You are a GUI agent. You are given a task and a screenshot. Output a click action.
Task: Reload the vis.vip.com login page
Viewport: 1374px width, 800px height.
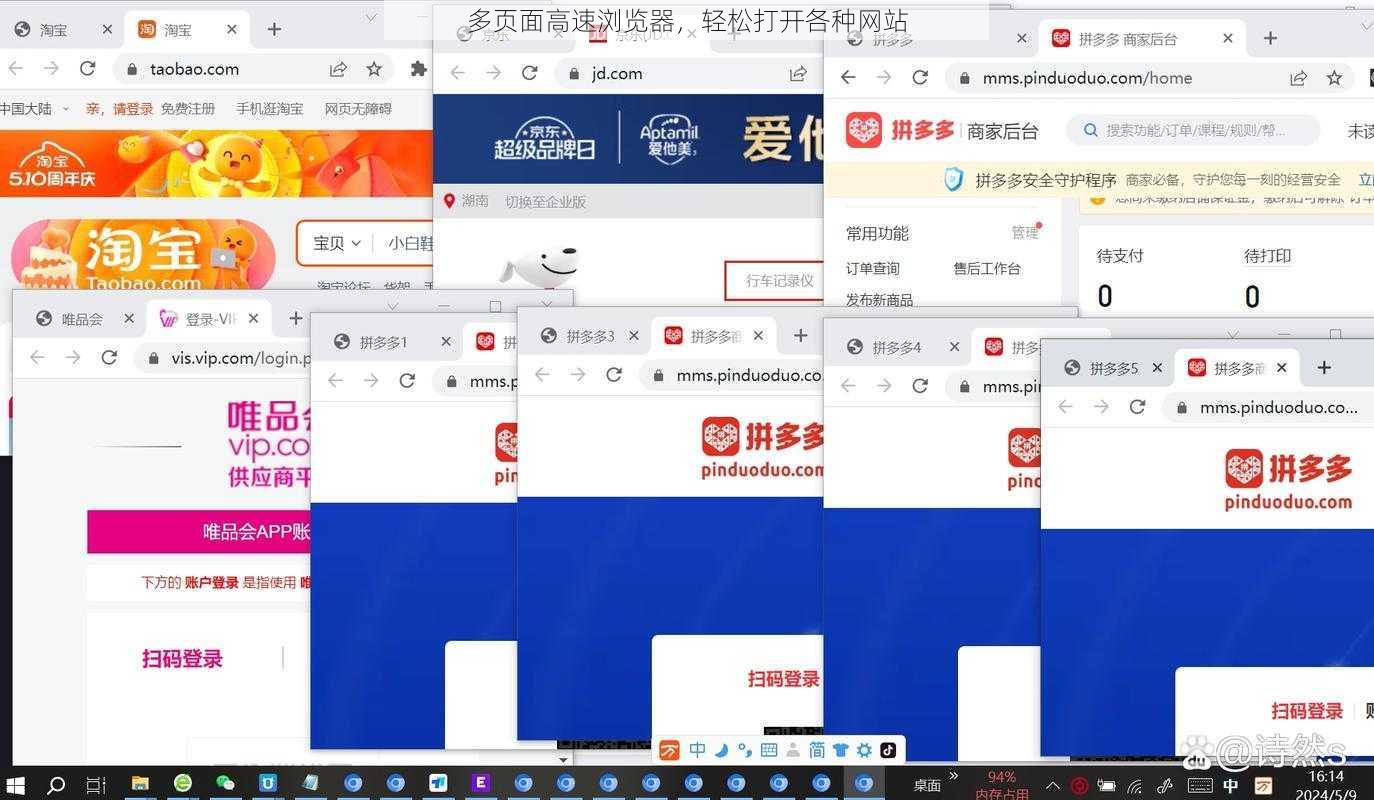pos(109,357)
